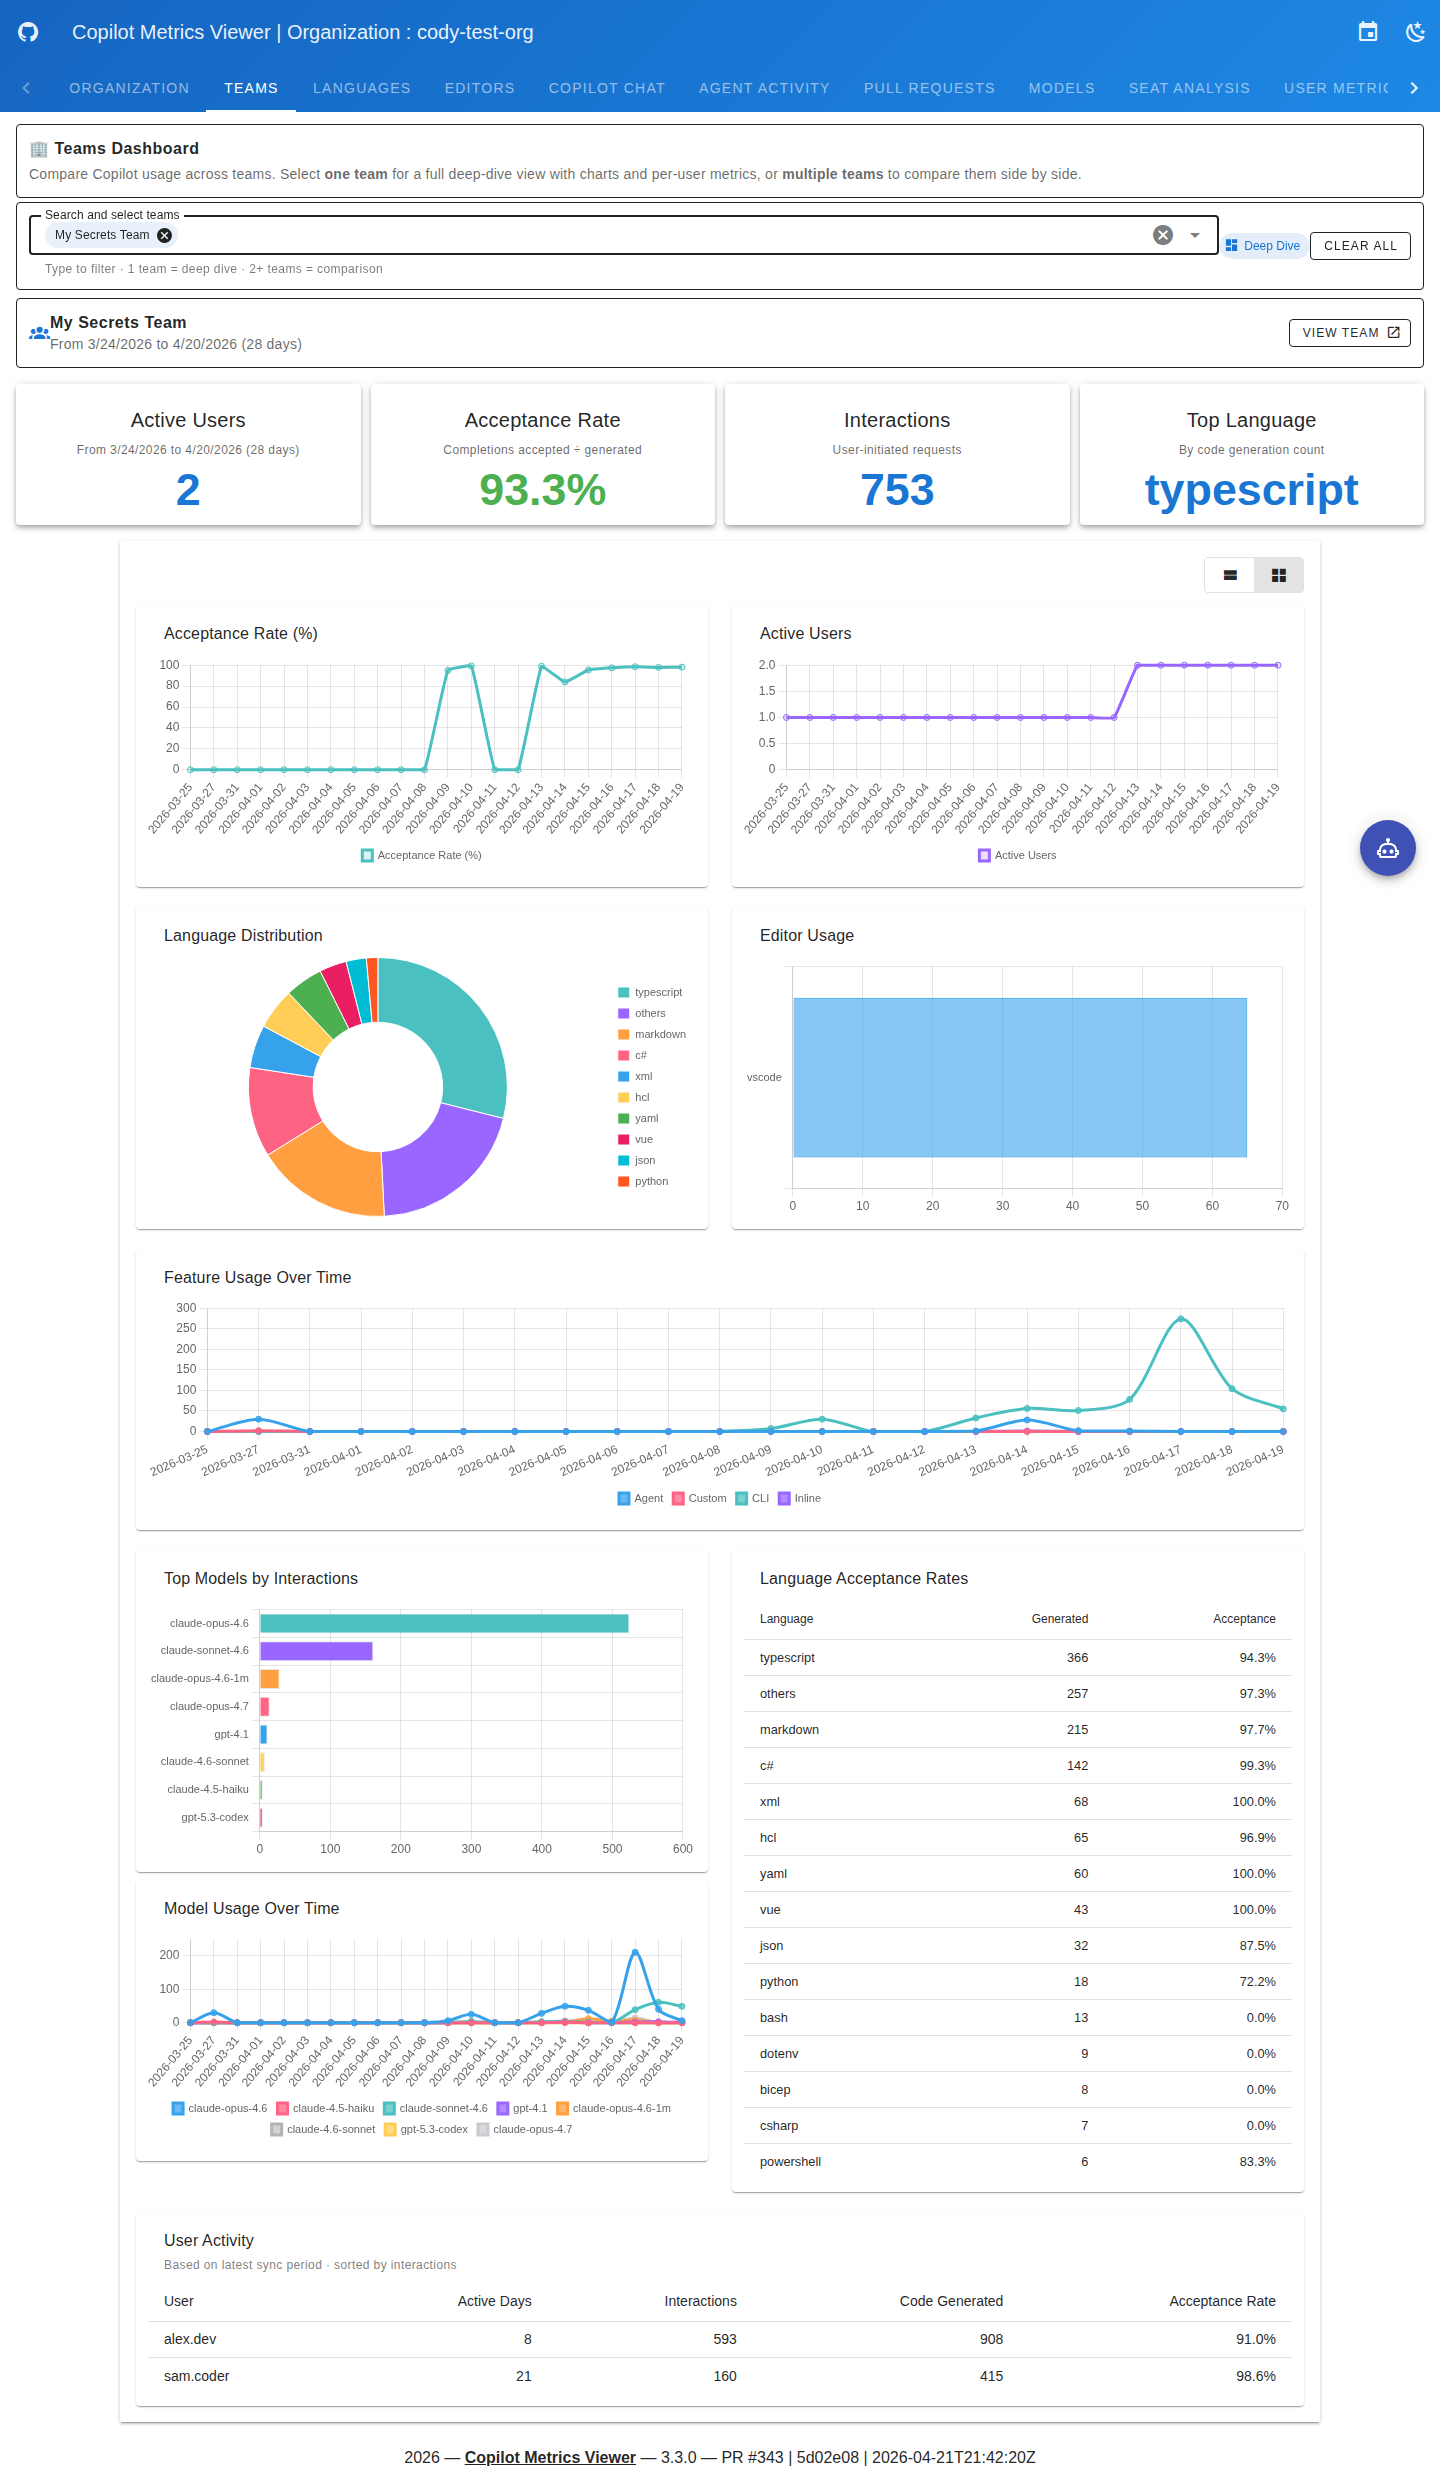Viewport: 1440px width, 2480px height.
Task: Toggle typescript legend in Language Distribution
Action: (x=650, y=992)
